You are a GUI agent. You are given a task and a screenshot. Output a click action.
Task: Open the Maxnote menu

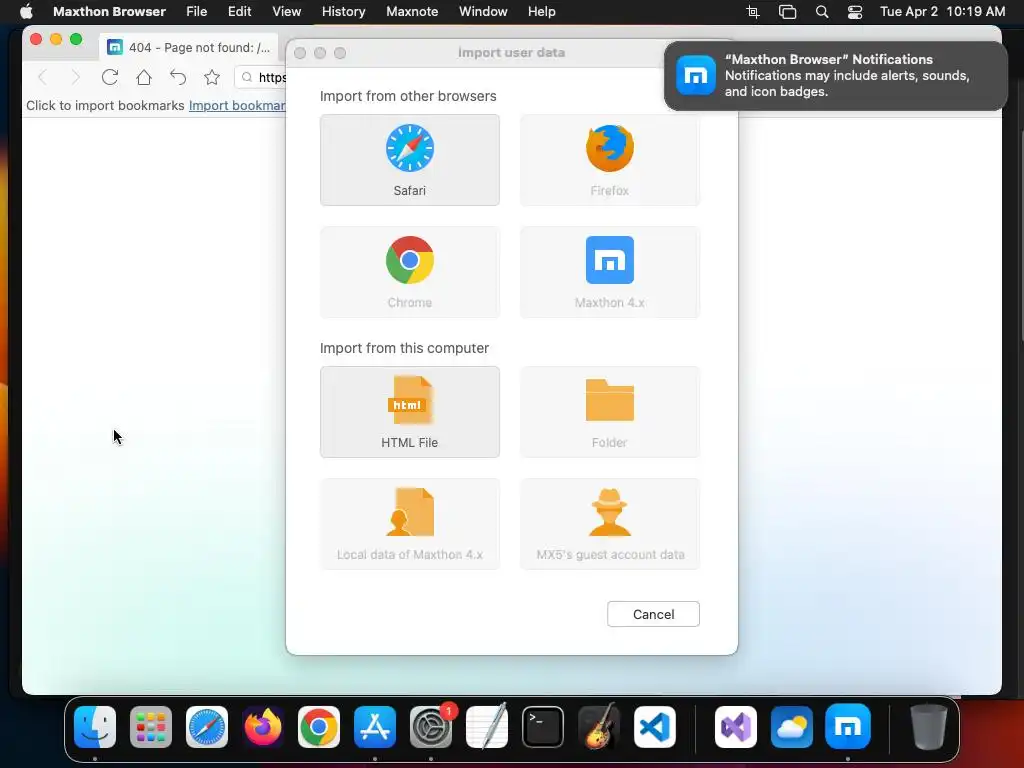412,12
